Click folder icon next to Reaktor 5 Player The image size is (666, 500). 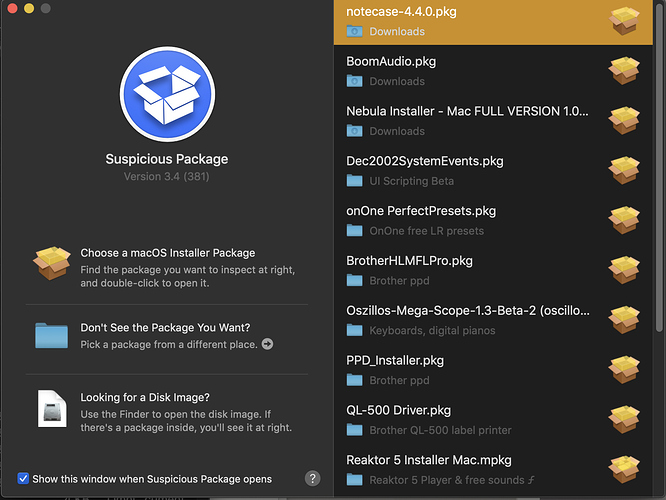[x=354, y=480]
